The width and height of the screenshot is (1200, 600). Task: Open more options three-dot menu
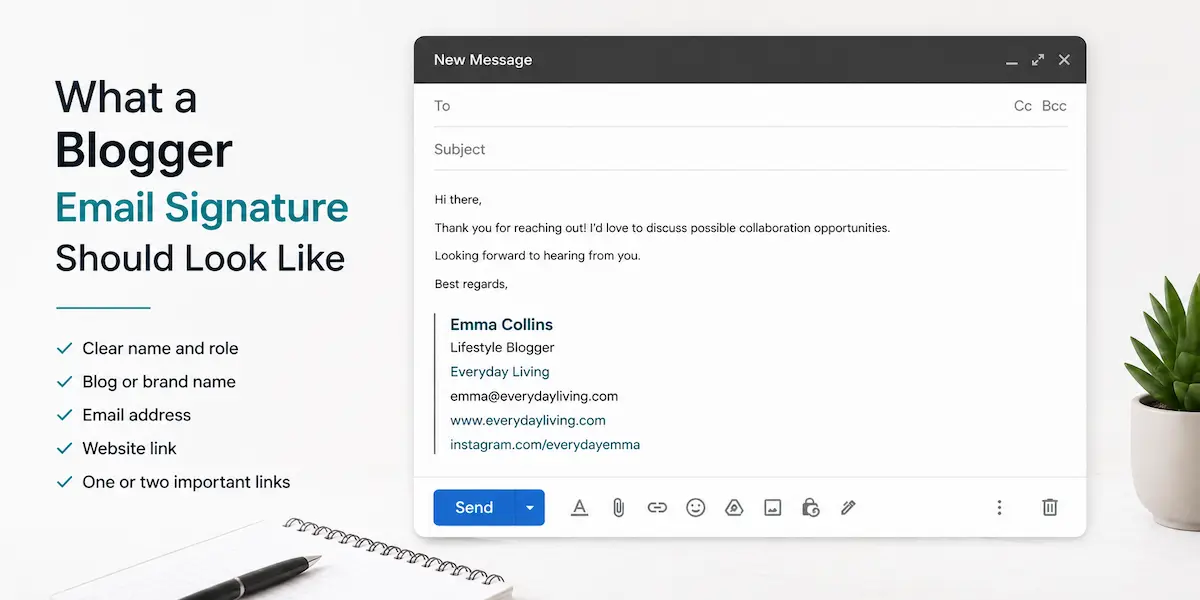pos(999,508)
